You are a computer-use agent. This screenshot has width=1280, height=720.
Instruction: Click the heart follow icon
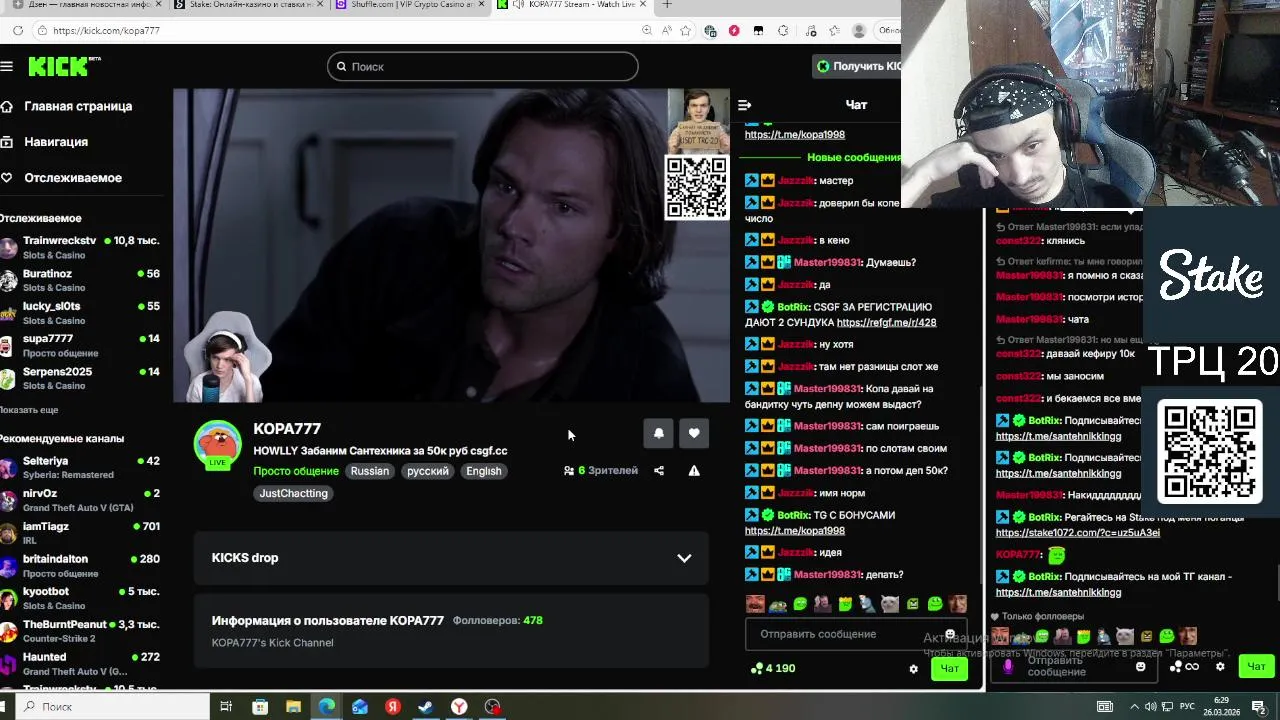coord(694,433)
